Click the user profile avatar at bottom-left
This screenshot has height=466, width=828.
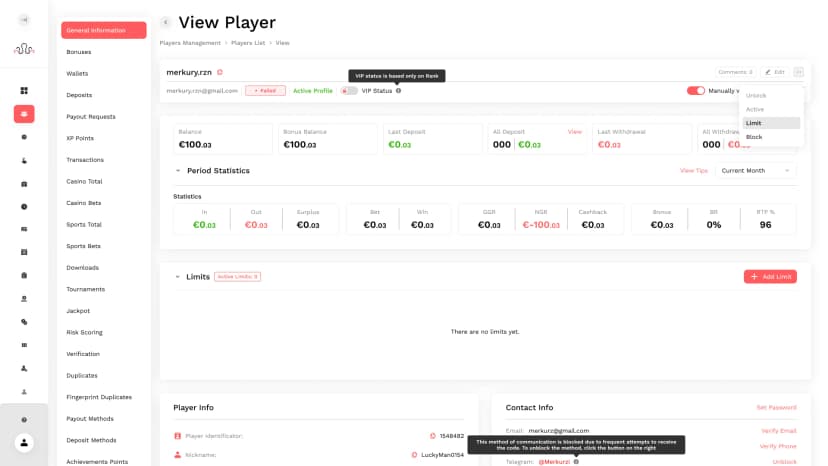24,442
